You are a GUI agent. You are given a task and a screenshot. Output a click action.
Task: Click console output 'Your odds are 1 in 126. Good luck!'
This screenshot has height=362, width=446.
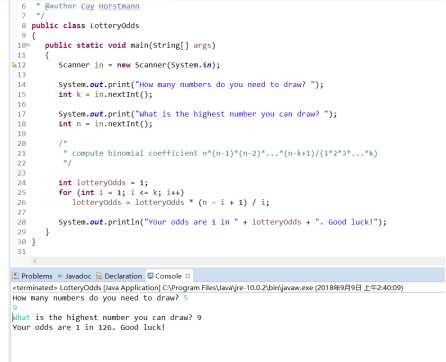tap(89, 327)
